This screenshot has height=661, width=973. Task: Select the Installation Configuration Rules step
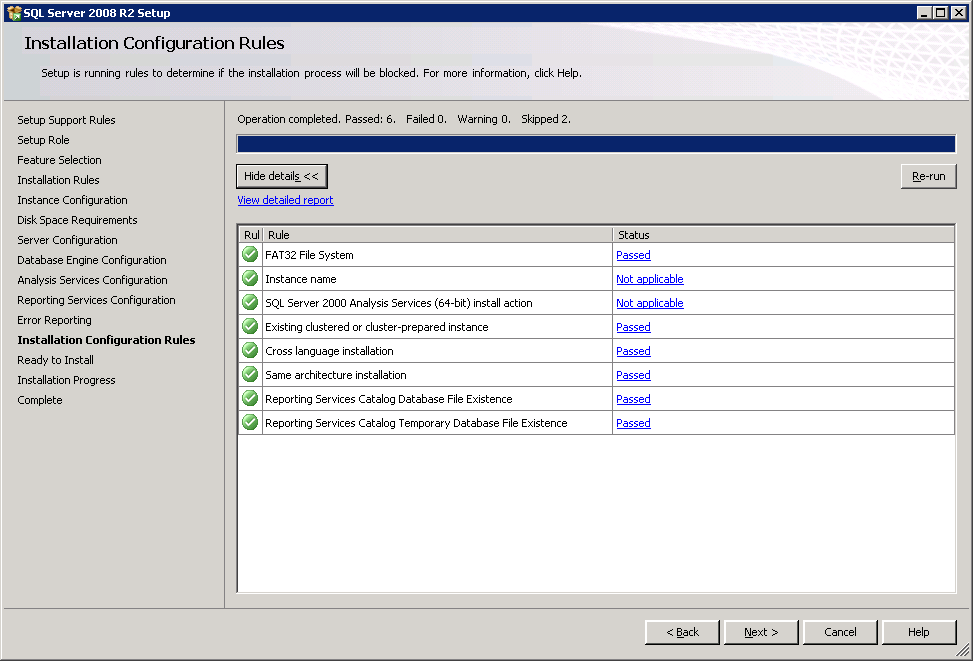point(106,340)
